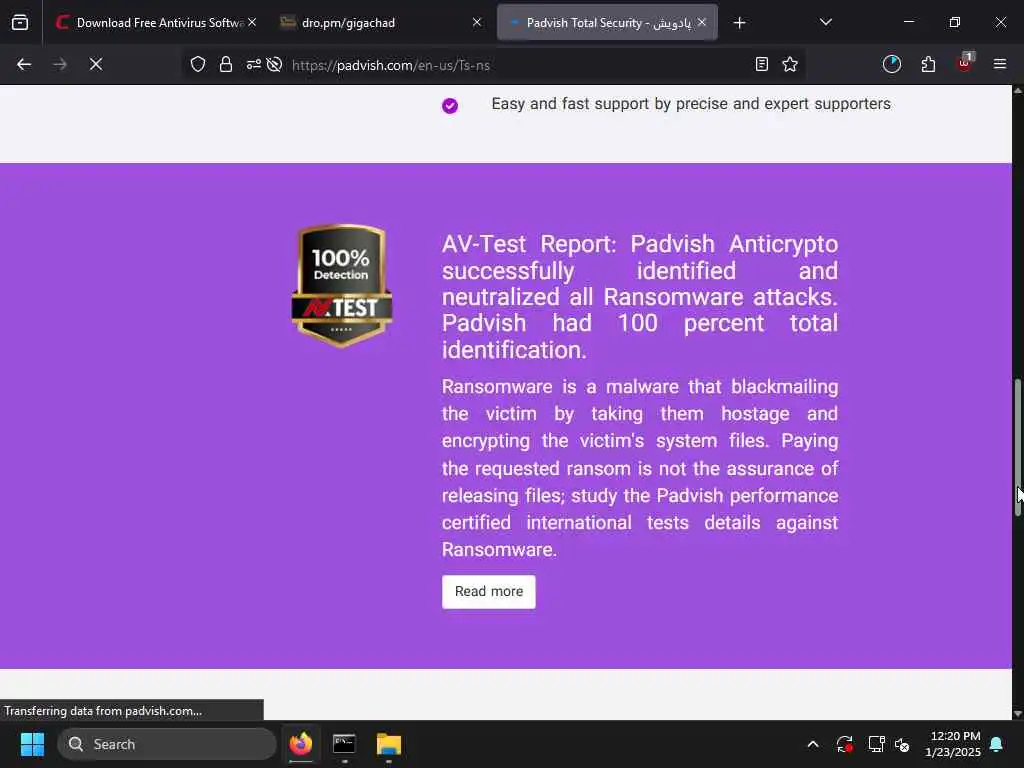
Task: Click the Easy and fast support text line
Action: coord(691,104)
